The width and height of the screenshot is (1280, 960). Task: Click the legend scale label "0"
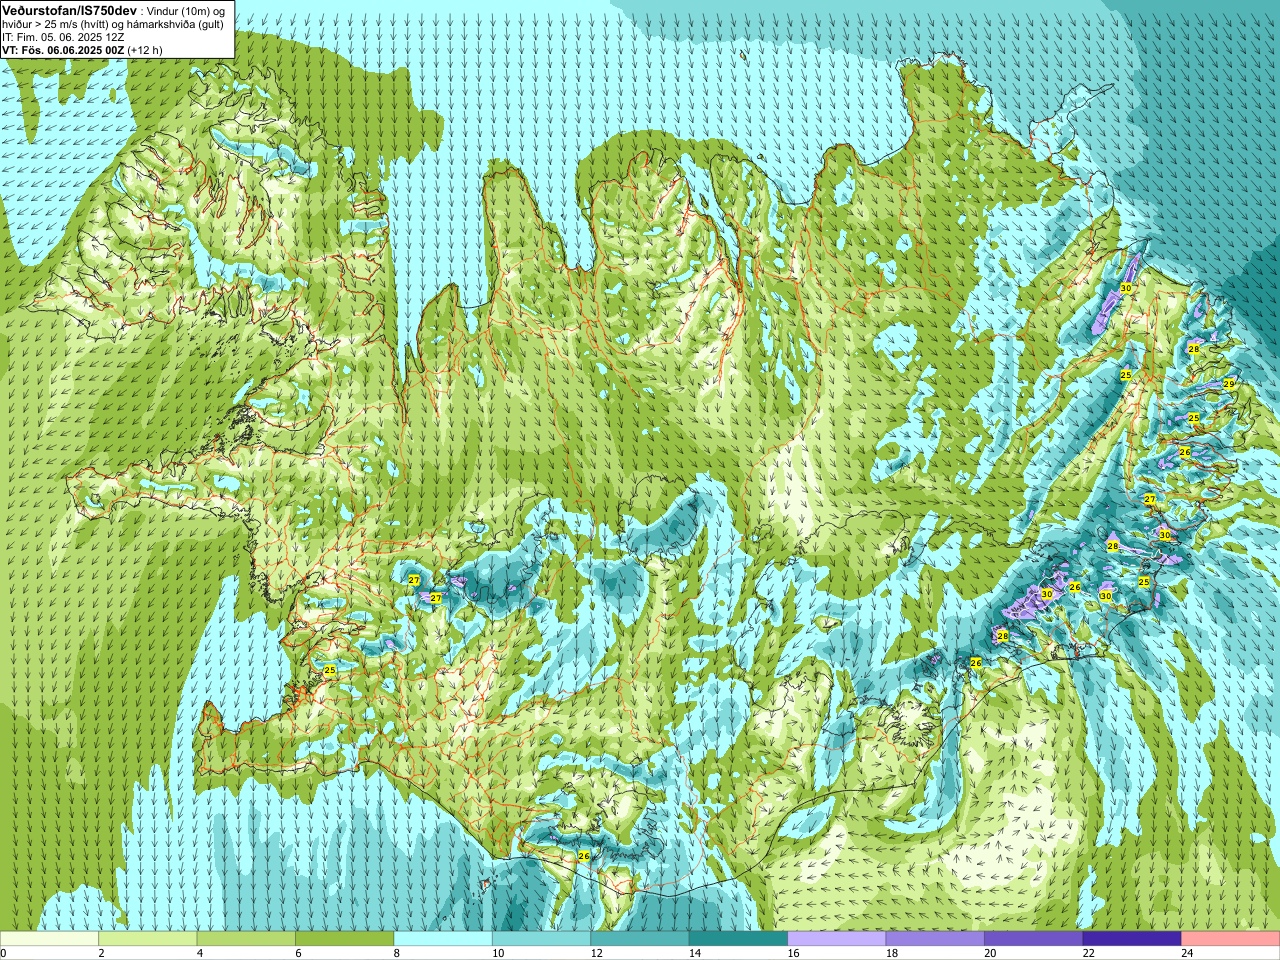tap(3, 953)
